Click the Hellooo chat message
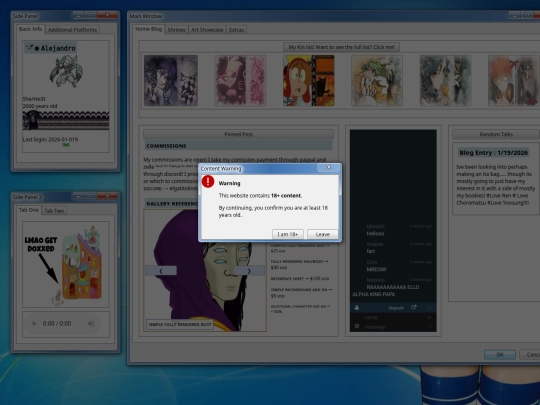 point(375,233)
